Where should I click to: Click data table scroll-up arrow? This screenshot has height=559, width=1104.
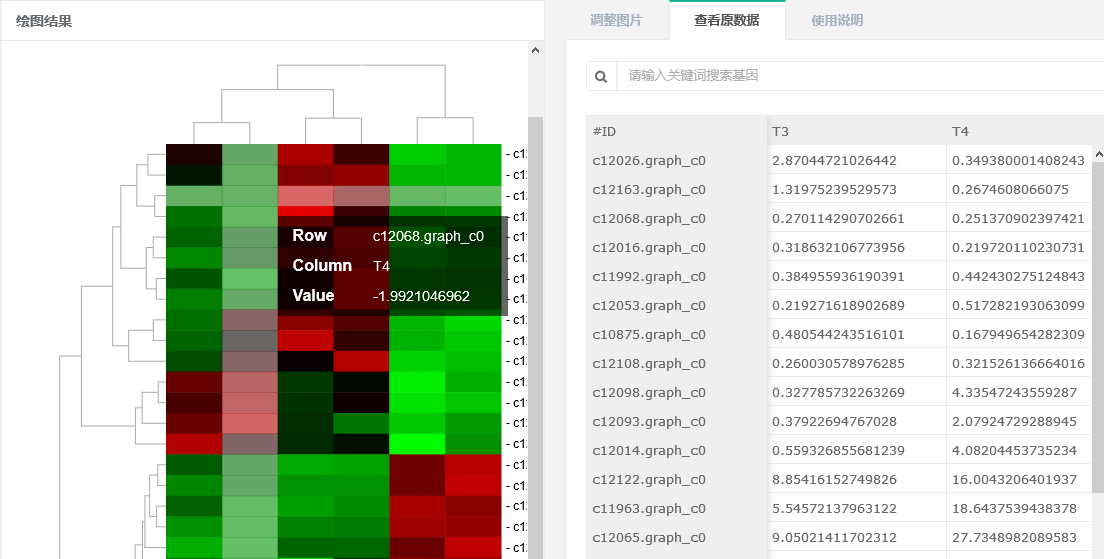[1098, 155]
